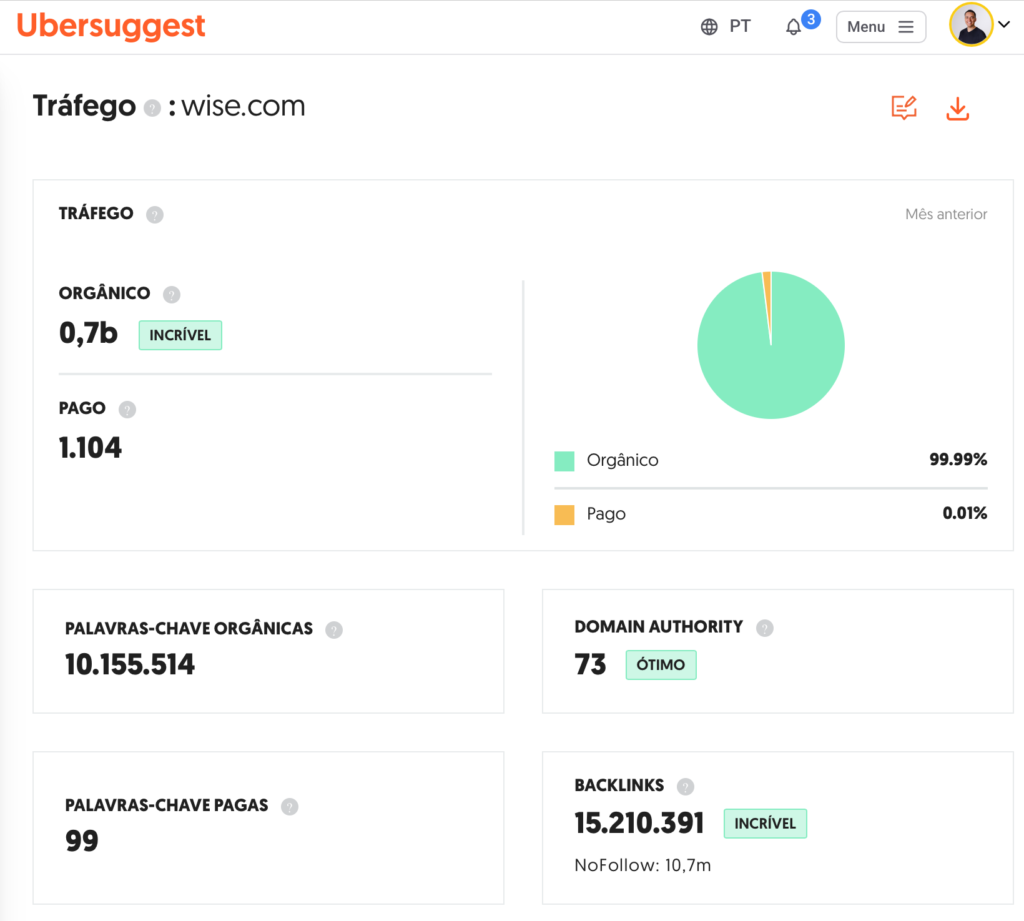Screen dimensions: 1024x921
Task: Click the 1.104 paid traffic value
Action: 90,448
